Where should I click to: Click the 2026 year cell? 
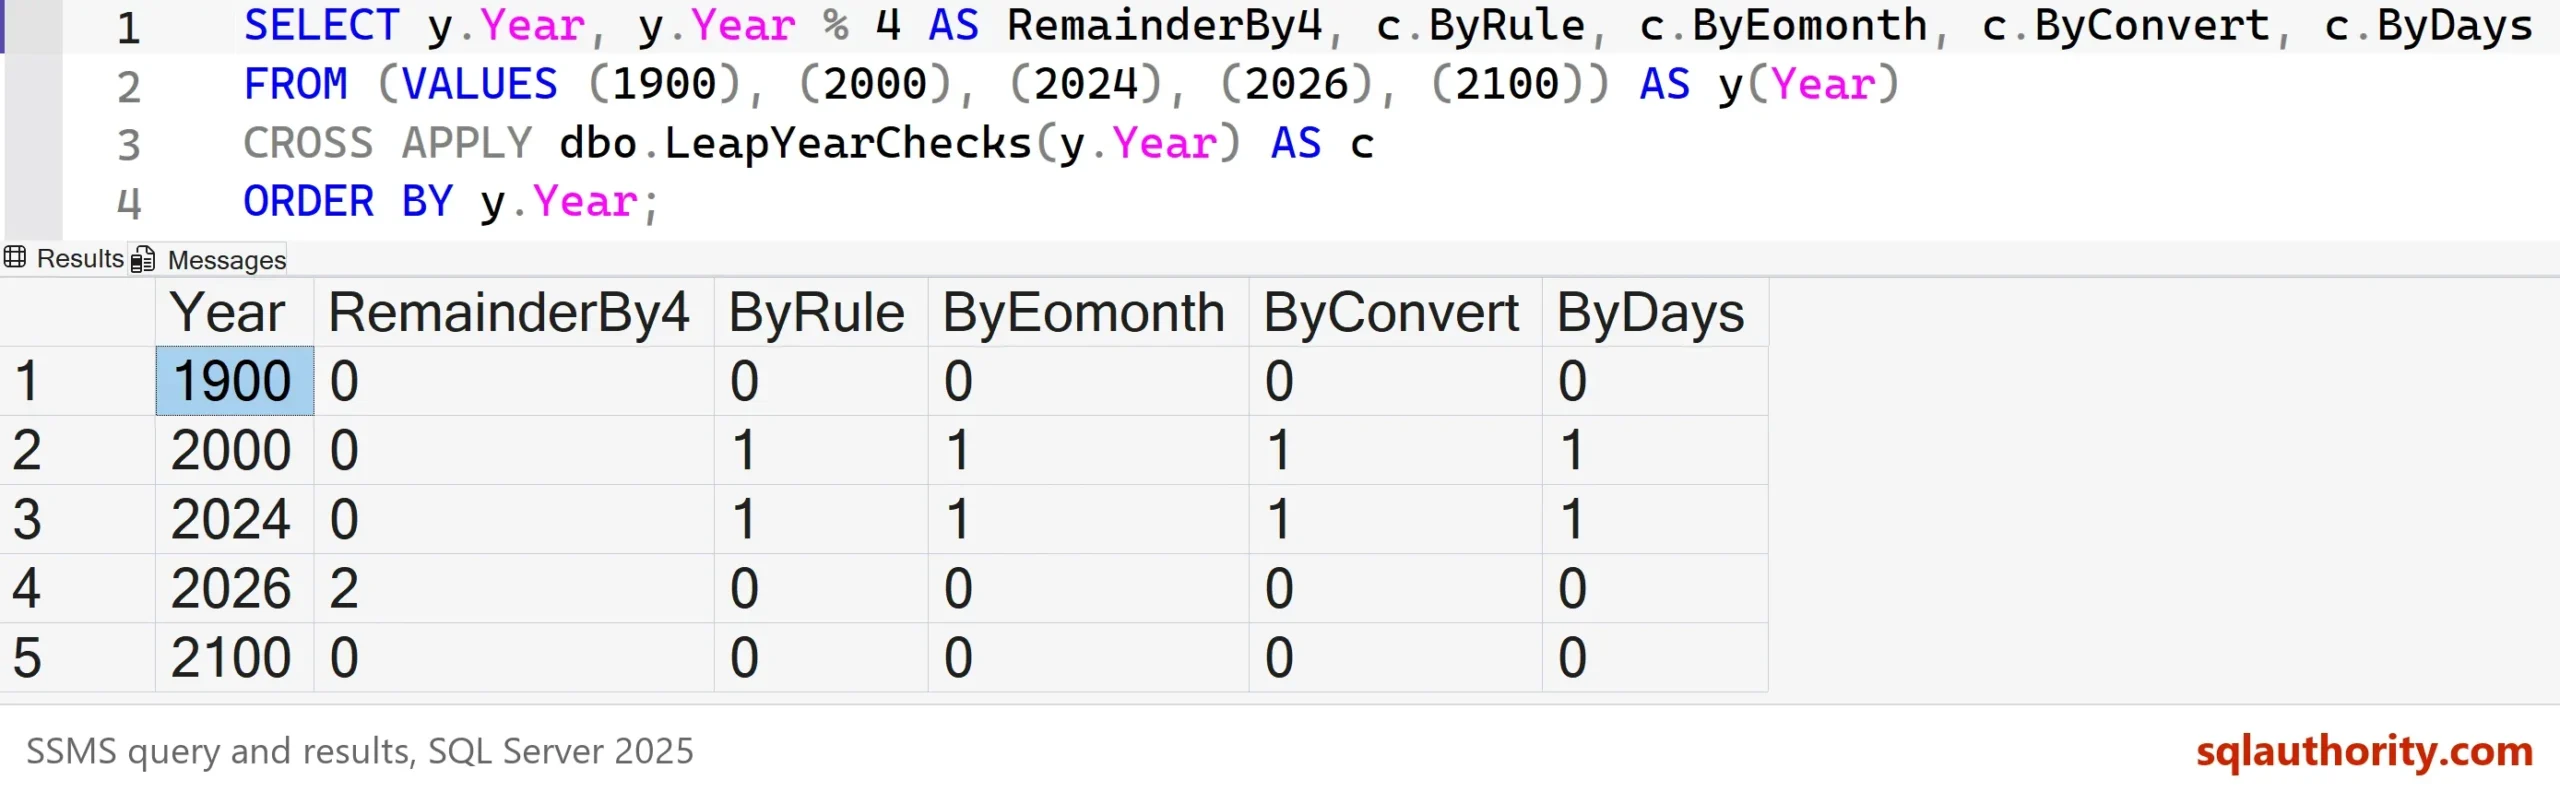pyautogui.click(x=235, y=588)
